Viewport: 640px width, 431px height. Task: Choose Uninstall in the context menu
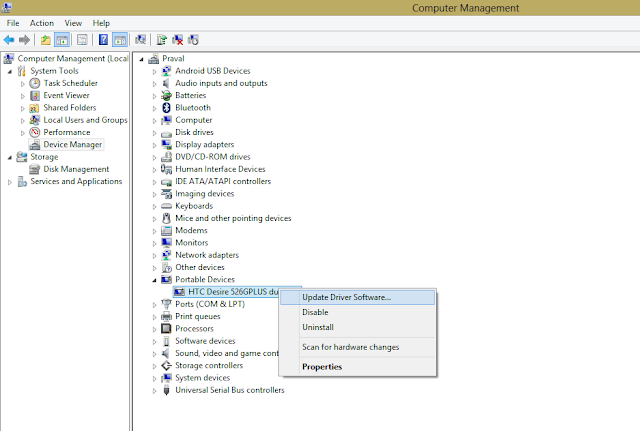click(x=358, y=327)
